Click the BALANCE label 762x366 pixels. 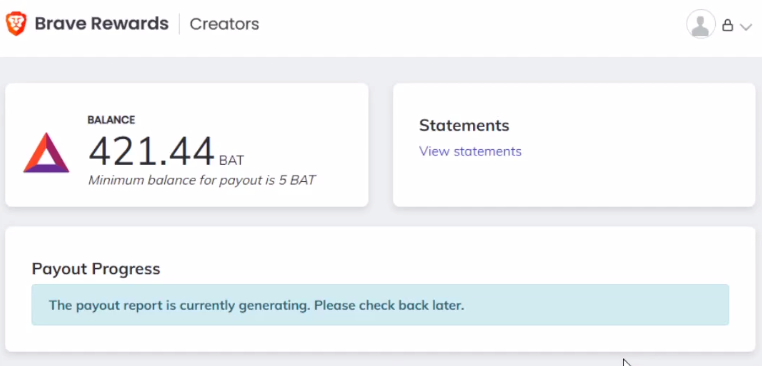click(x=111, y=120)
